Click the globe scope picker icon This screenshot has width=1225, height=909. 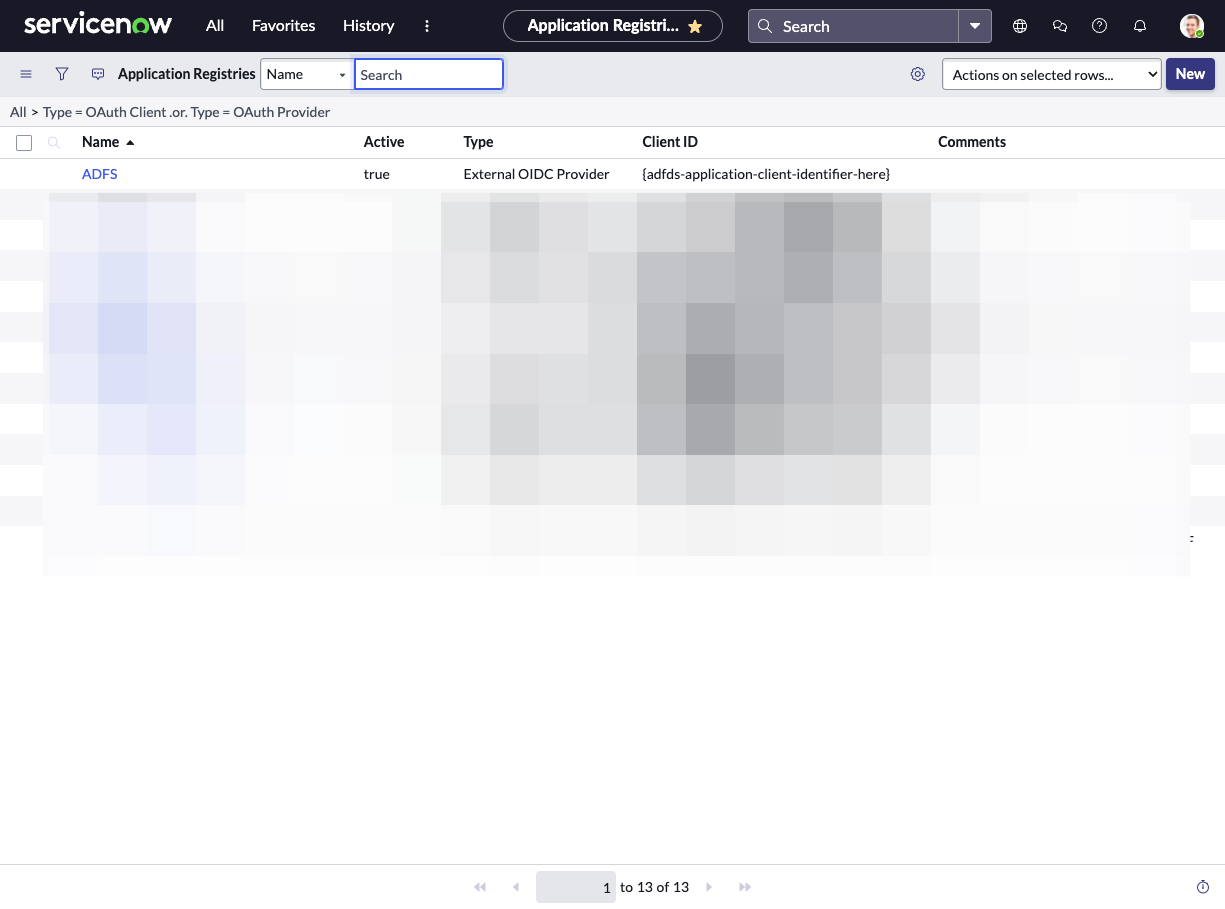[1020, 26]
